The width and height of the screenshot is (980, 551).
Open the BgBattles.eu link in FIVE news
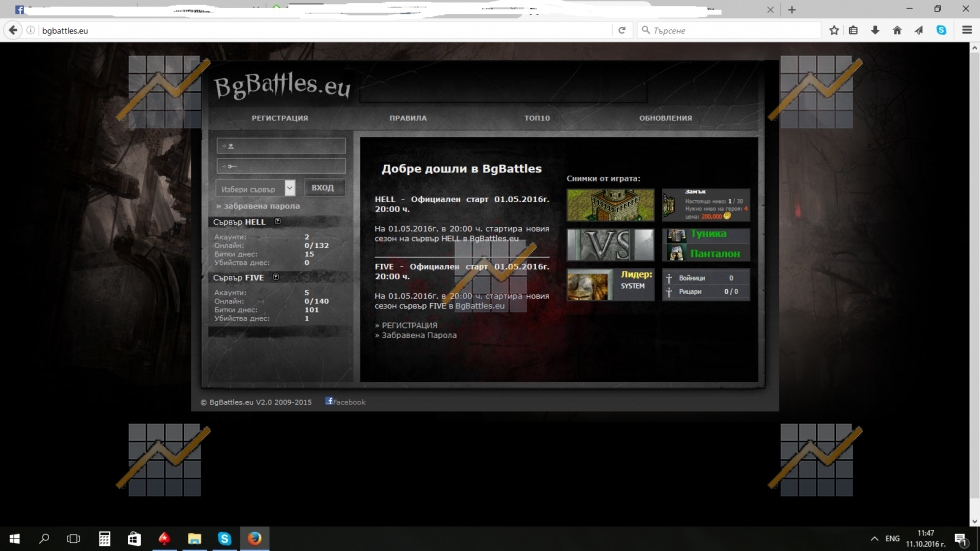479,305
